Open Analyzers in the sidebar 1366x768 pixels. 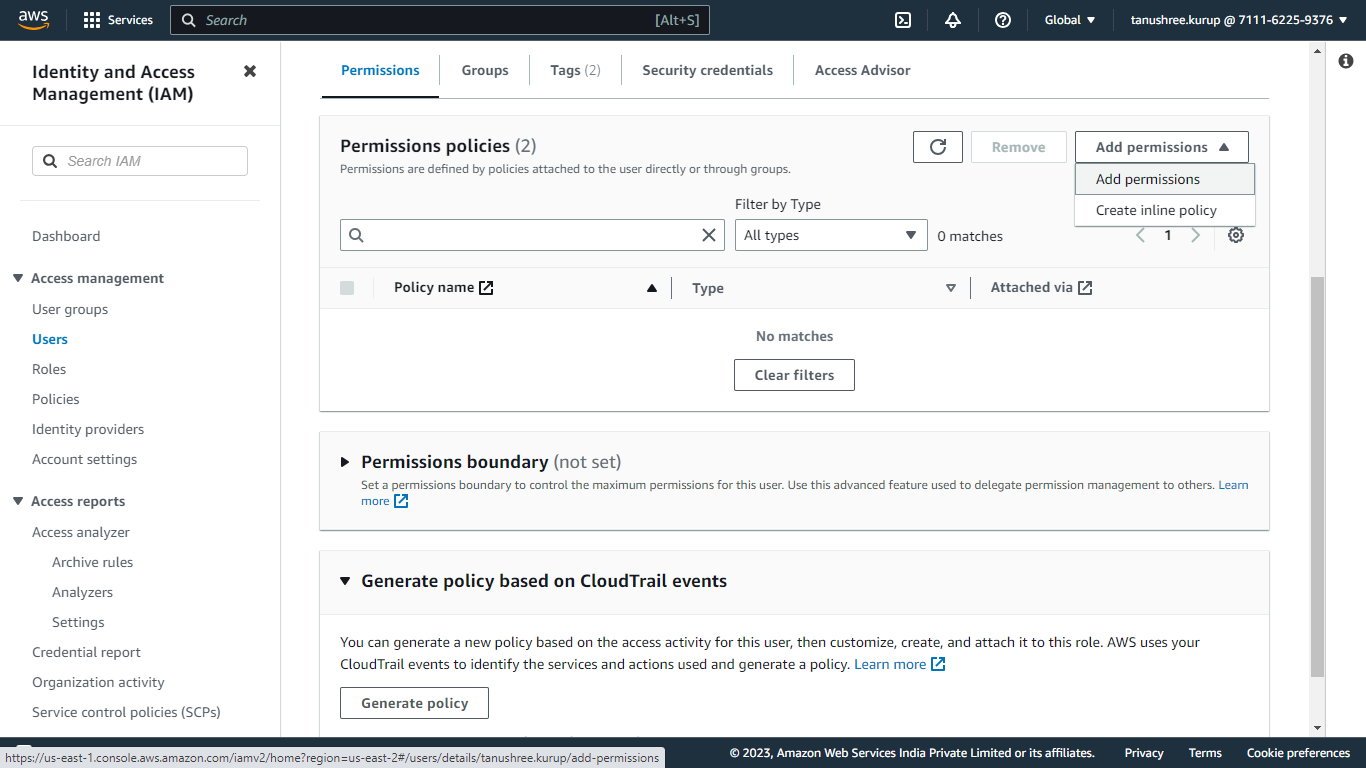[82, 592]
